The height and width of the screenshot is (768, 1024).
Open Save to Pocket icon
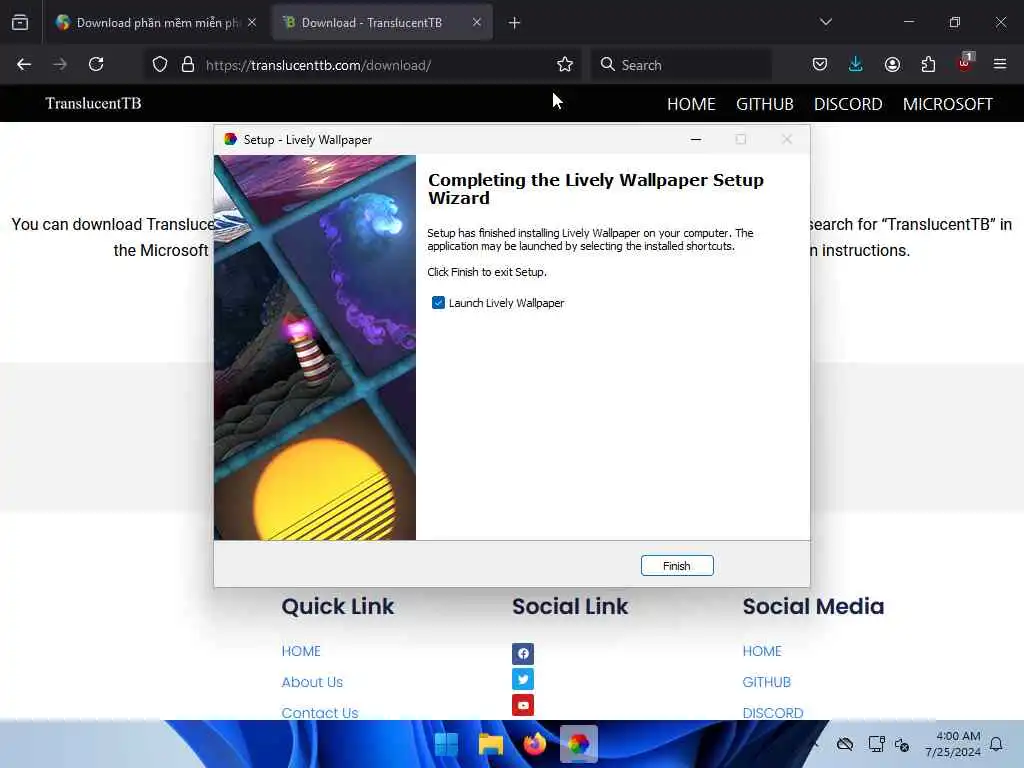[820, 65]
